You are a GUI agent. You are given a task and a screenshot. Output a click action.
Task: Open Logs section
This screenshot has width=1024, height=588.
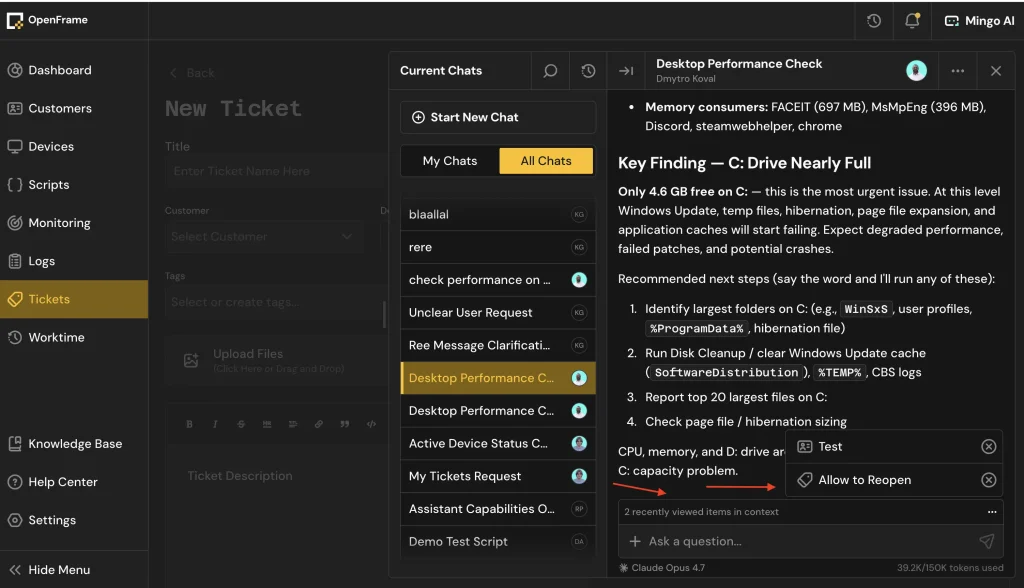(x=74, y=261)
